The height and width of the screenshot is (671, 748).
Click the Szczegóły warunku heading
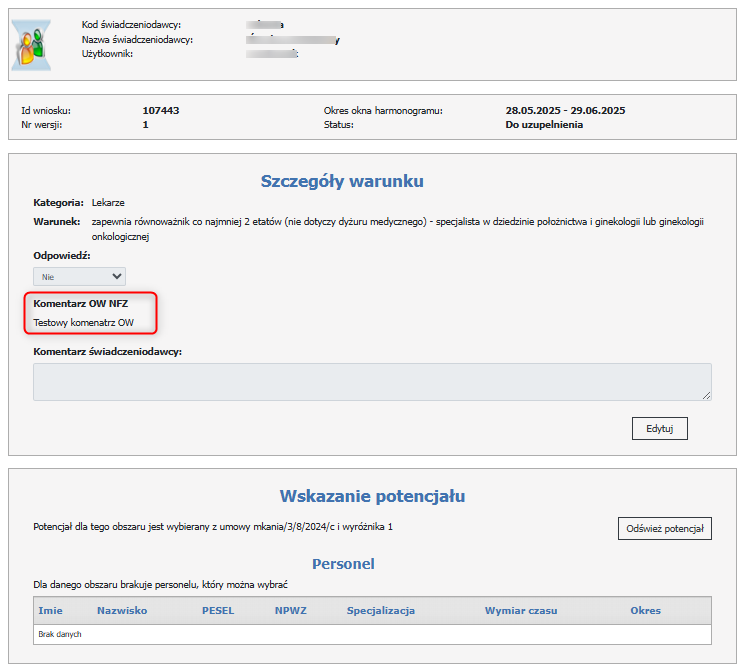point(342,181)
